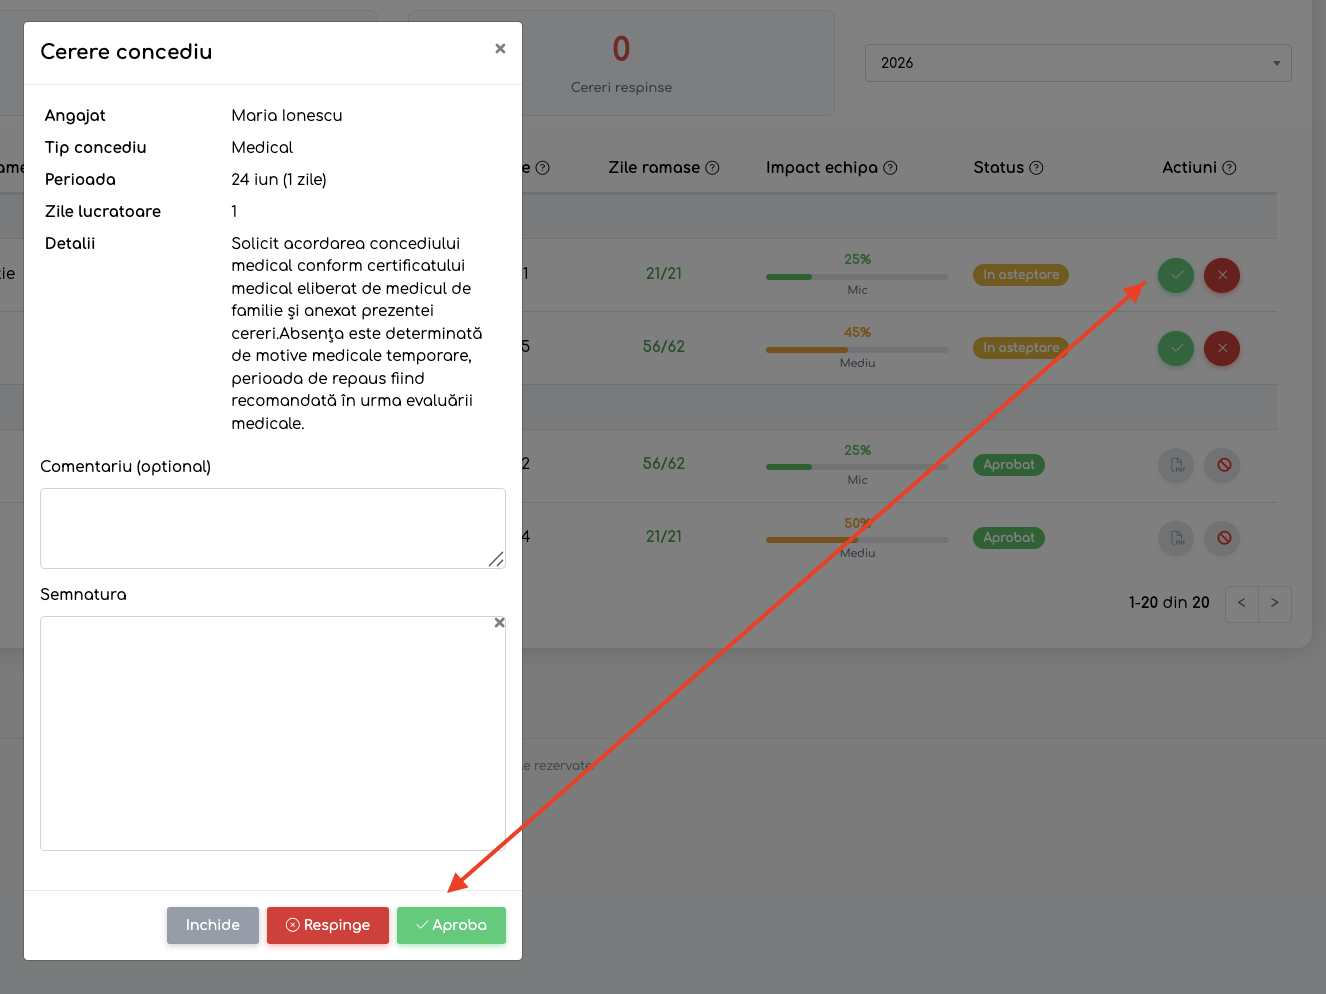Go to previous page of results
Viewport: 1326px width, 994px height.
pyautogui.click(x=1242, y=603)
